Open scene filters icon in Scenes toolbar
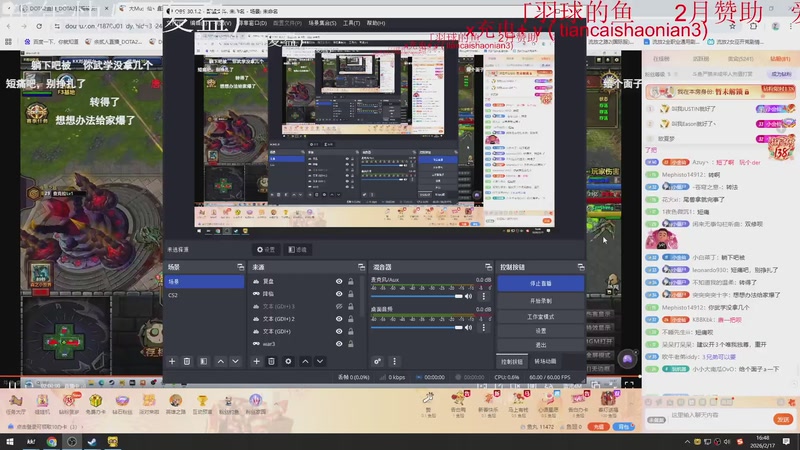The image size is (800, 450). click(204, 361)
